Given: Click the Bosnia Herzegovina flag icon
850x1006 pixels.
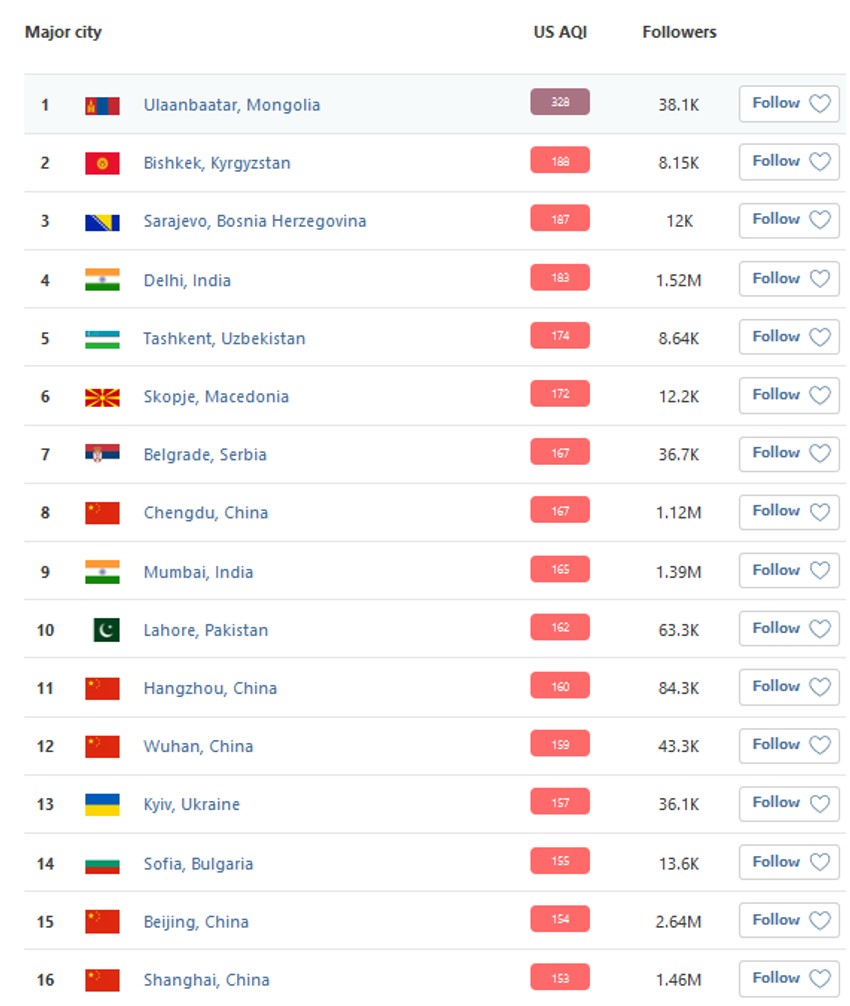Looking at the screenshot, I should (x=102, y=221).
